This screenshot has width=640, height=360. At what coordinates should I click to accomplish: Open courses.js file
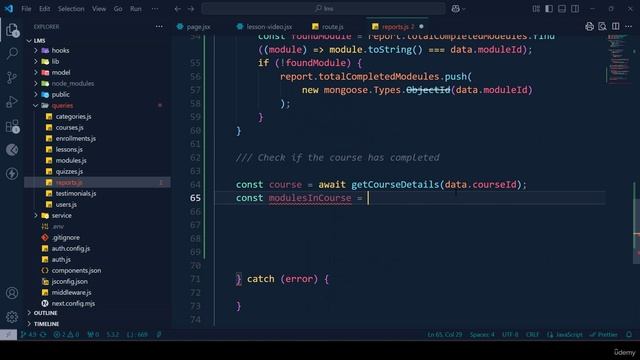[x=69, y=128]
